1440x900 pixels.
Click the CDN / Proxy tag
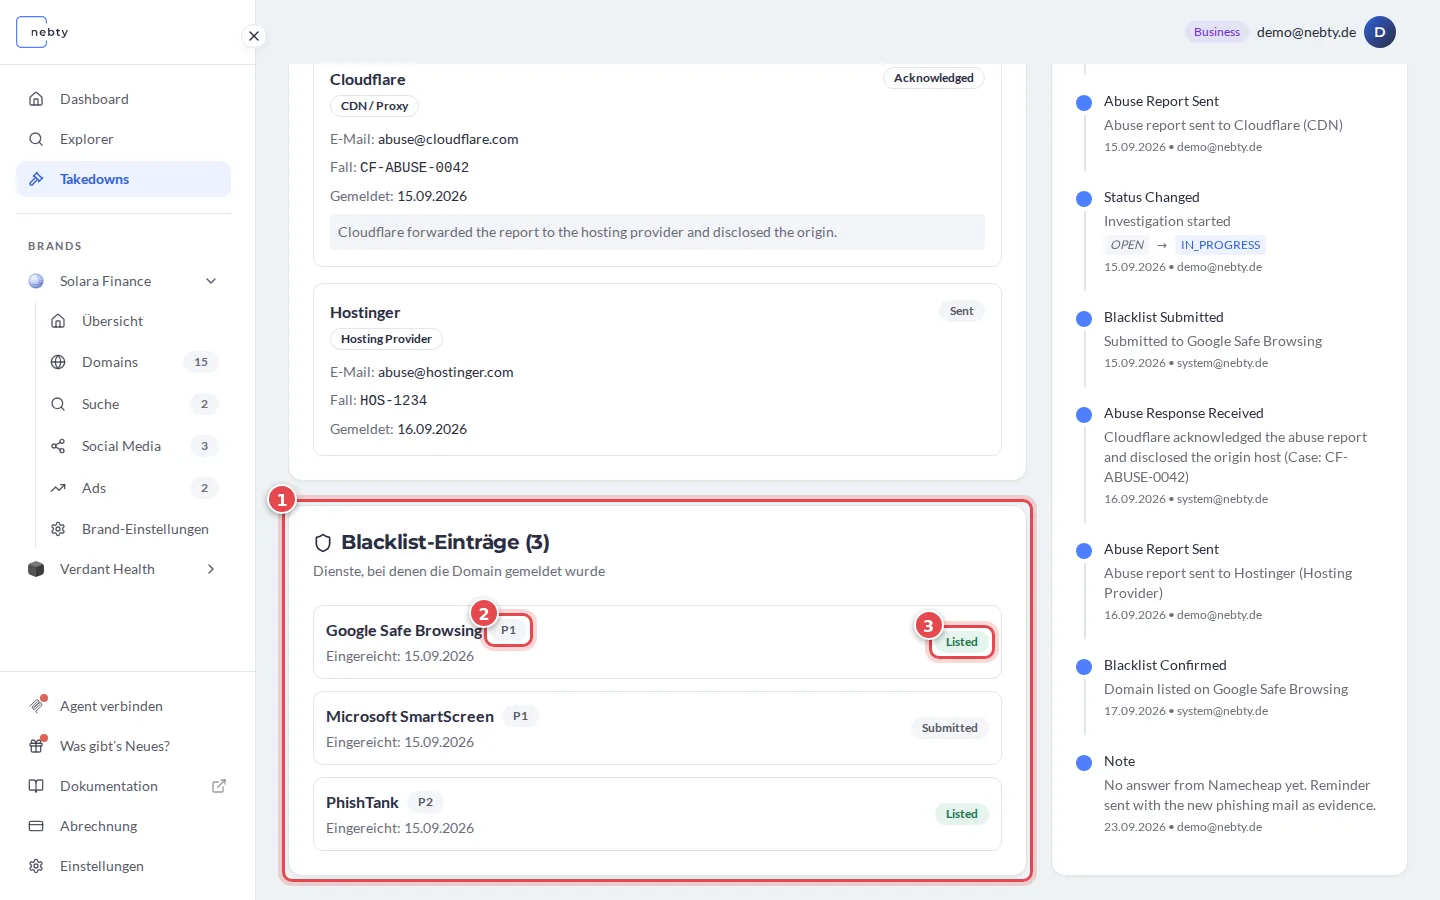click(374, 106)
